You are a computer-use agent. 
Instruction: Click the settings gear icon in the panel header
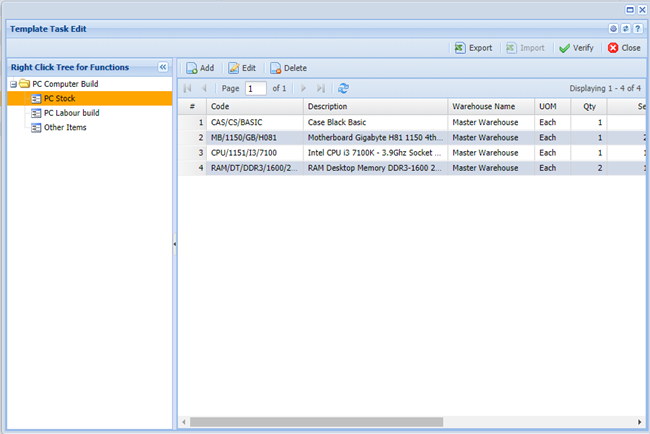[x=614, y=29]
